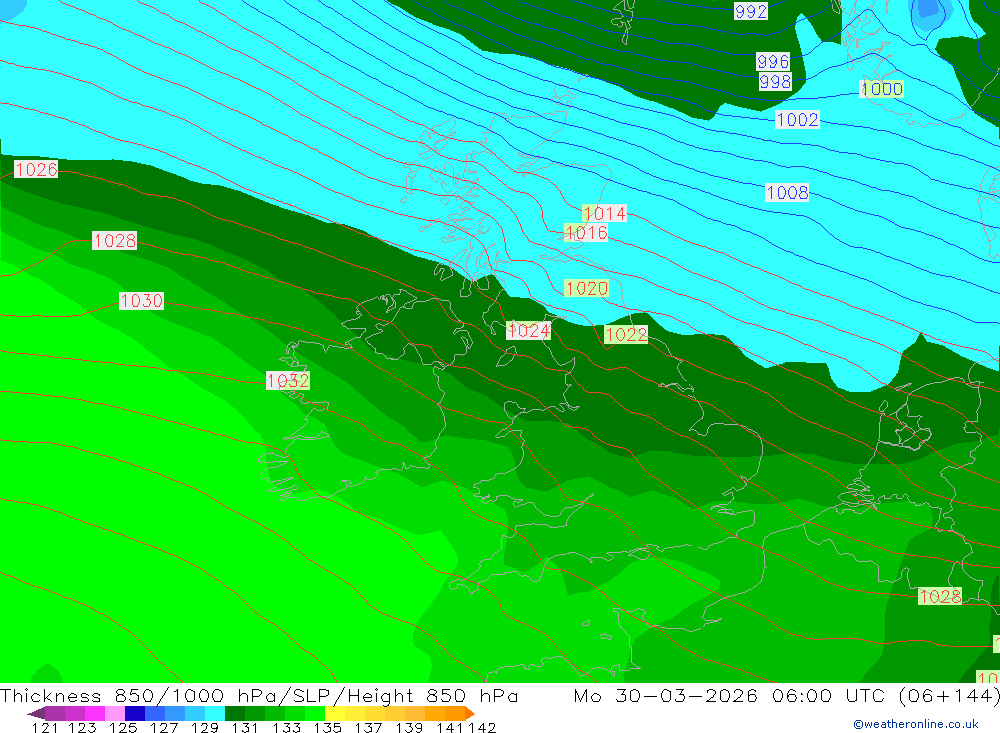Select the magenta legend swatch above 124
Screen dimensions: 1000x733
[x=95, y=713]
